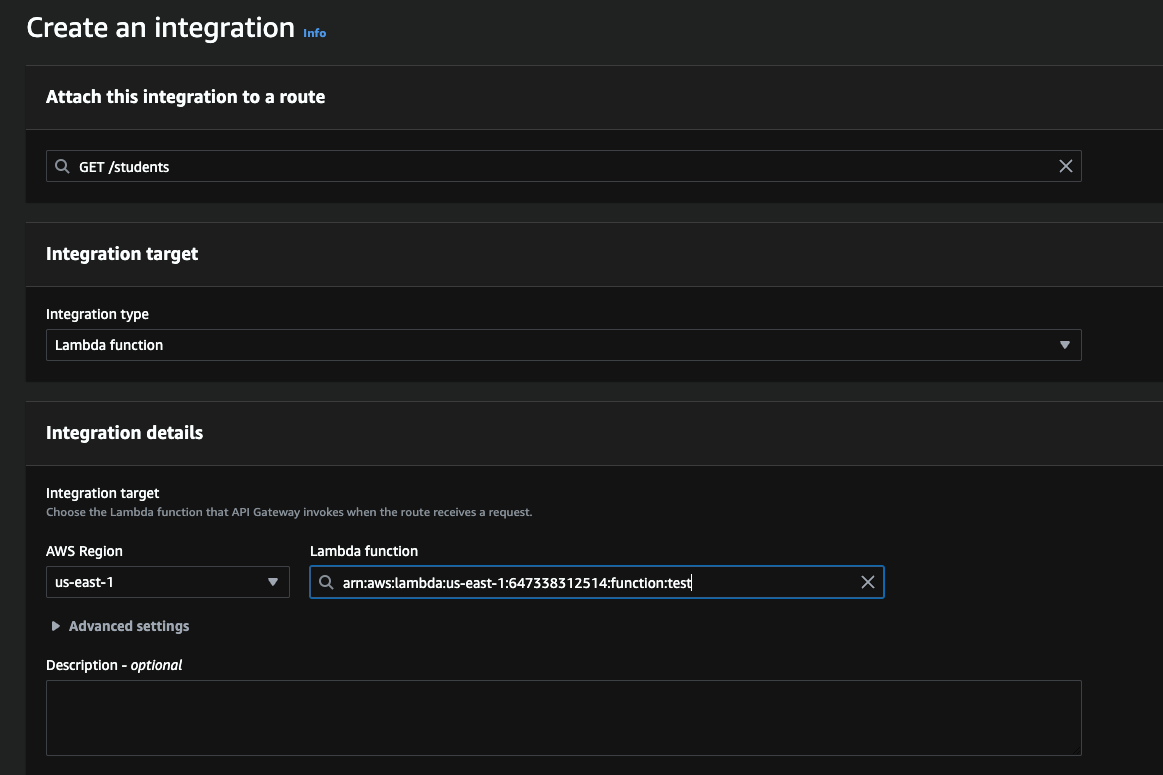Image resolution: width=1163 pixels, height=775 pixels.
Task: Click the Lambda function ARN input field
Action: point(596,582)
